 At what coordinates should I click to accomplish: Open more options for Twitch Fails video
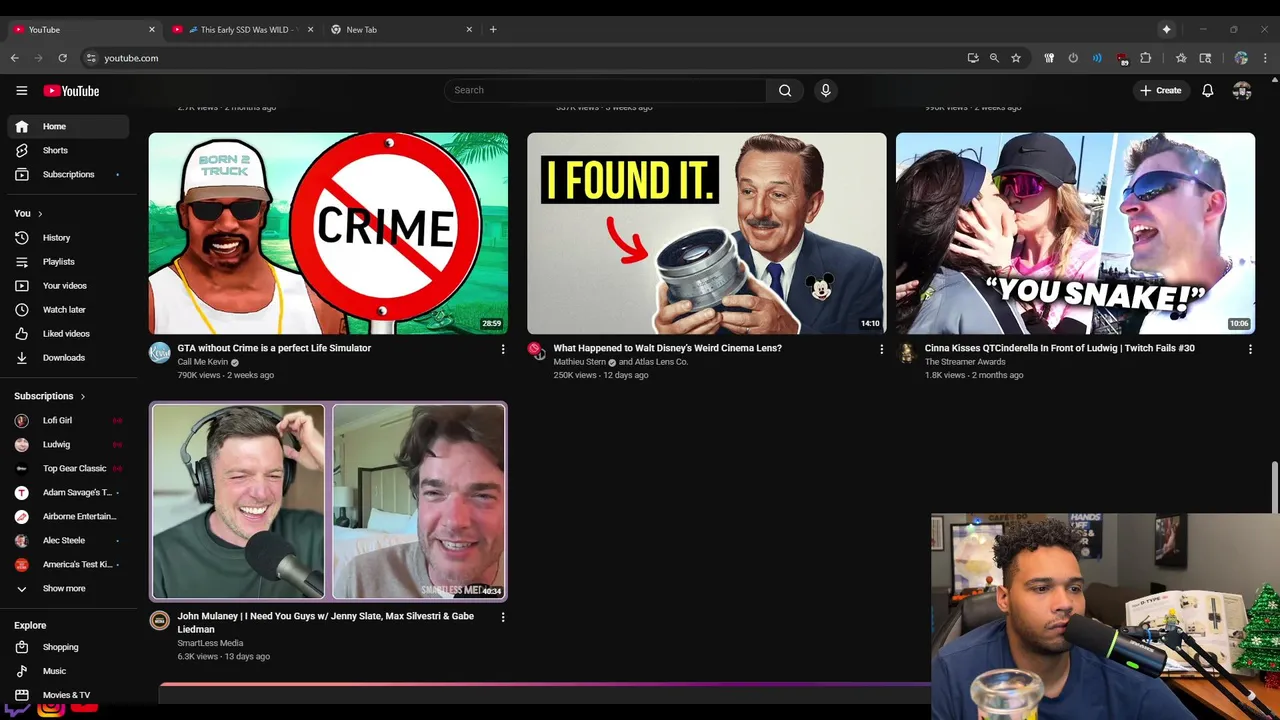pos(1250,349)
